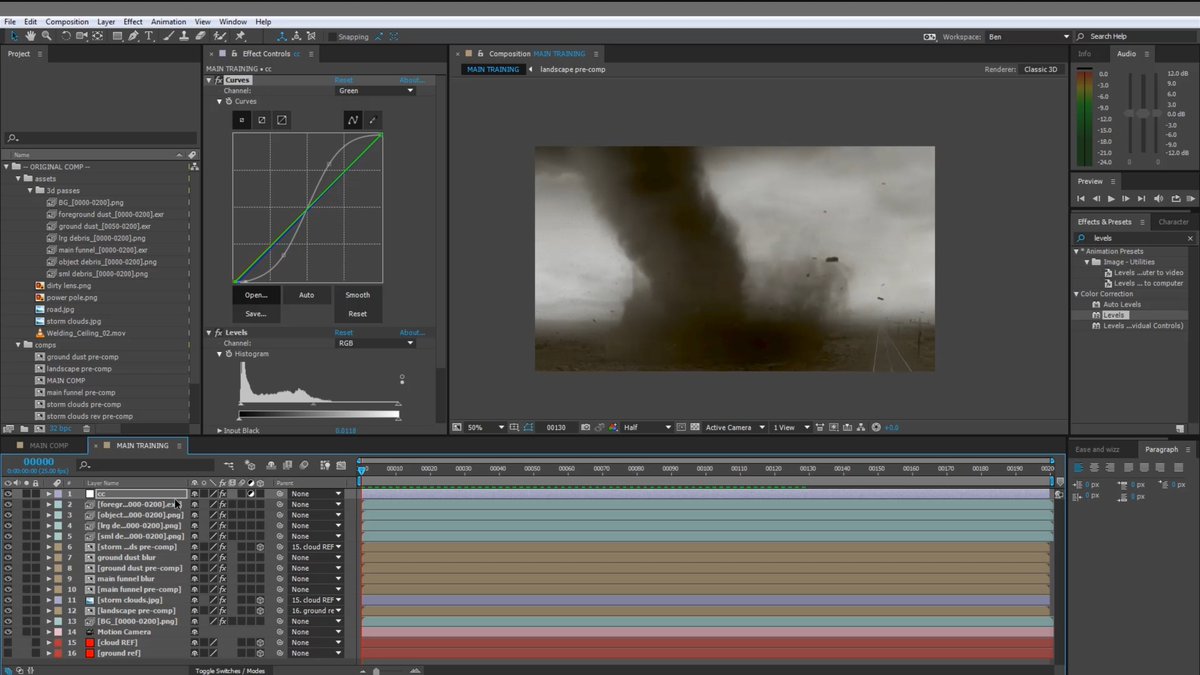Open the parent dropdown for storm clouds.jpg layer

pos(316,600)
